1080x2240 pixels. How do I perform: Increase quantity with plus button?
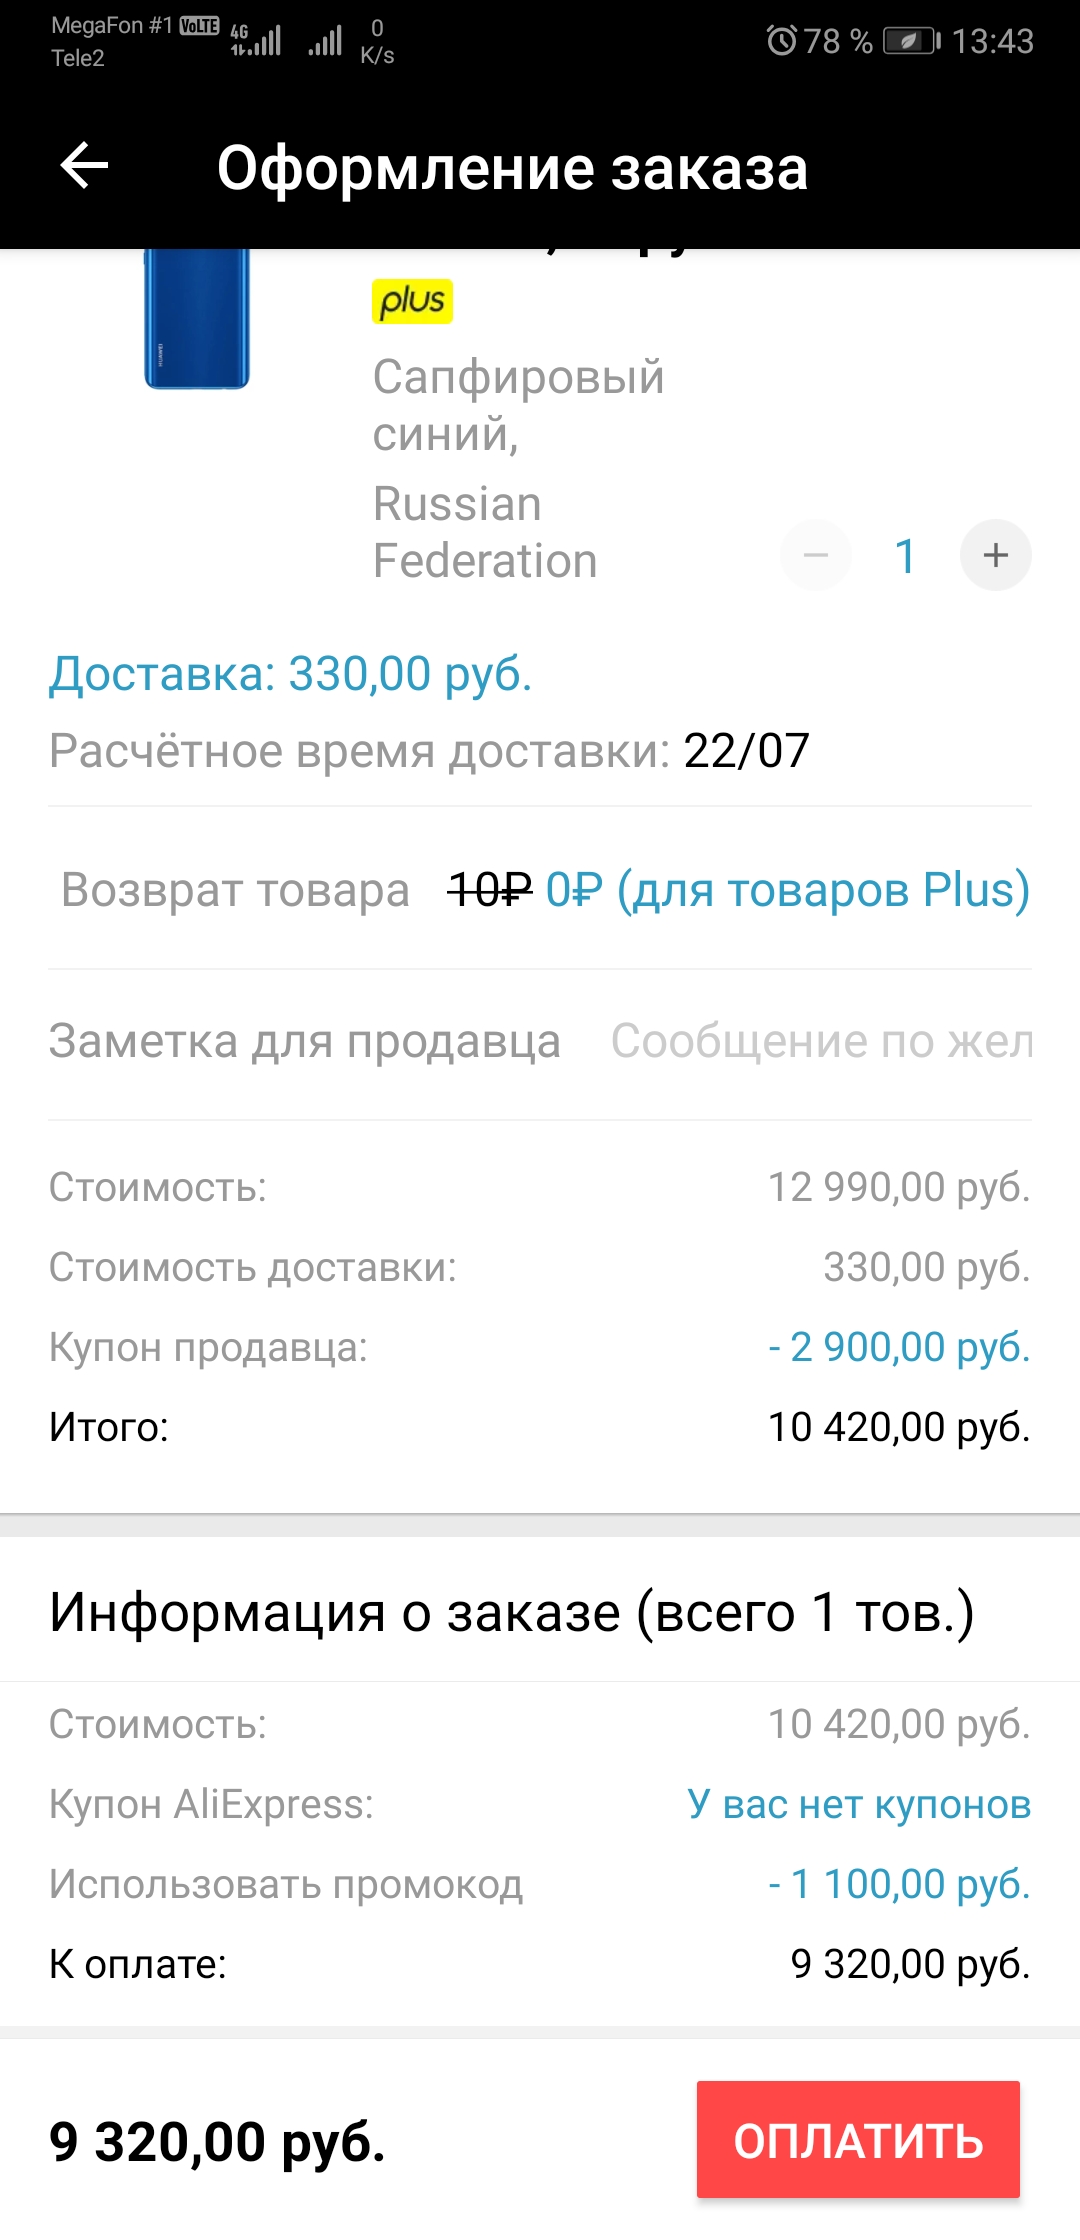tap(995, 555)
